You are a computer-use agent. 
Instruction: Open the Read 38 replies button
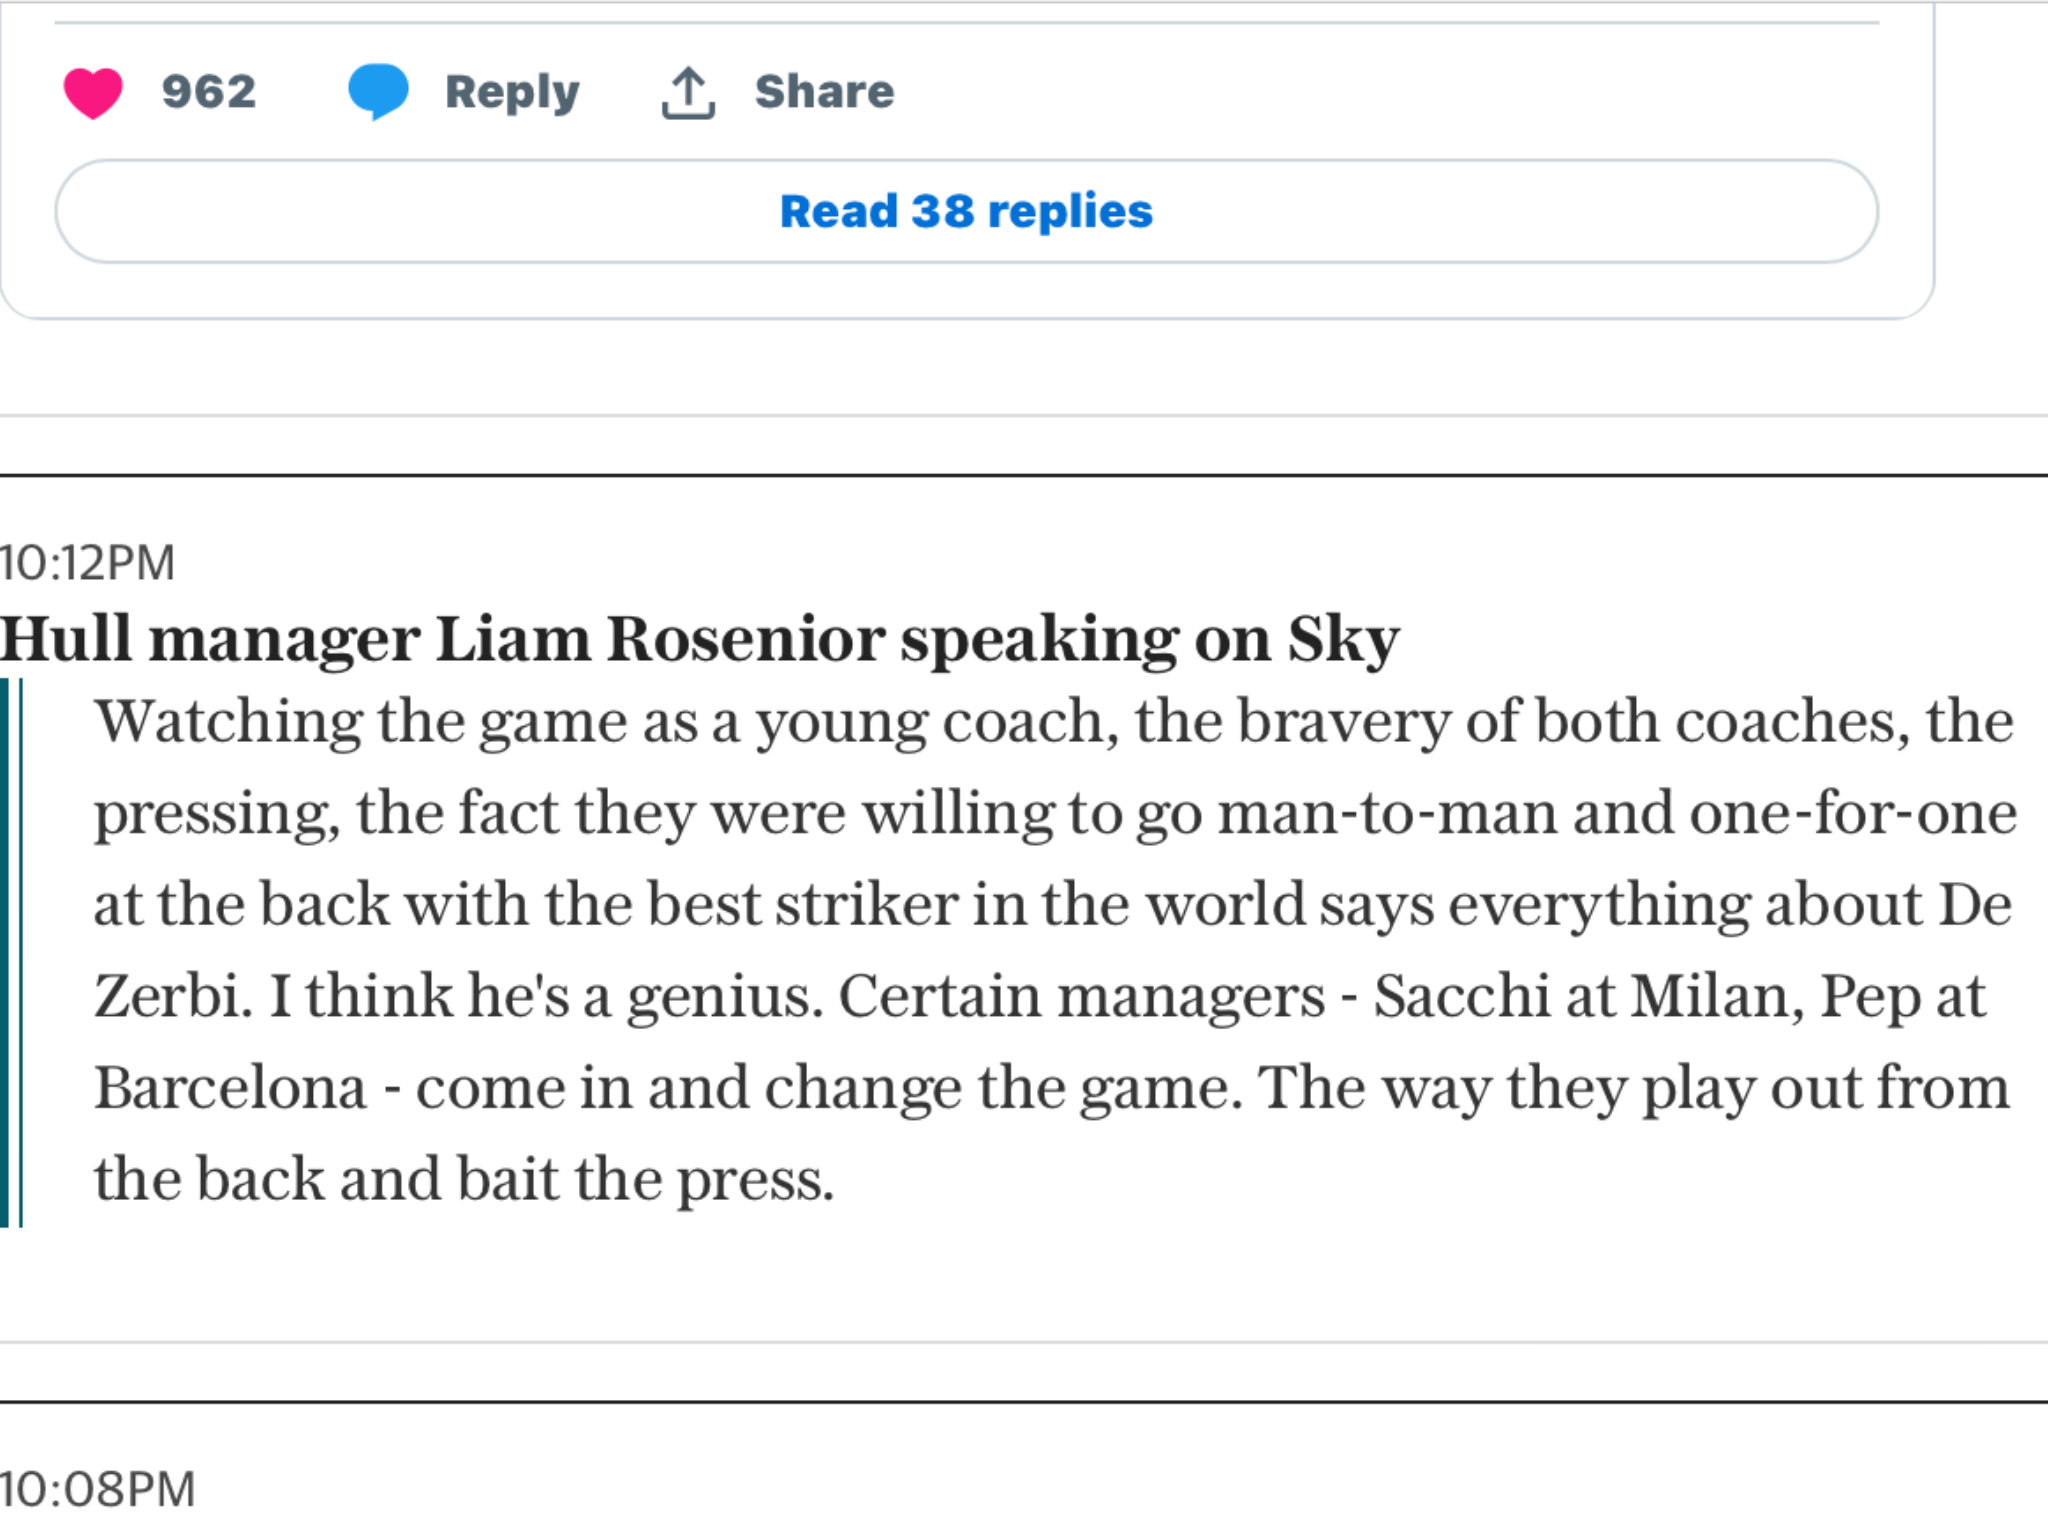tap(966, 211)
